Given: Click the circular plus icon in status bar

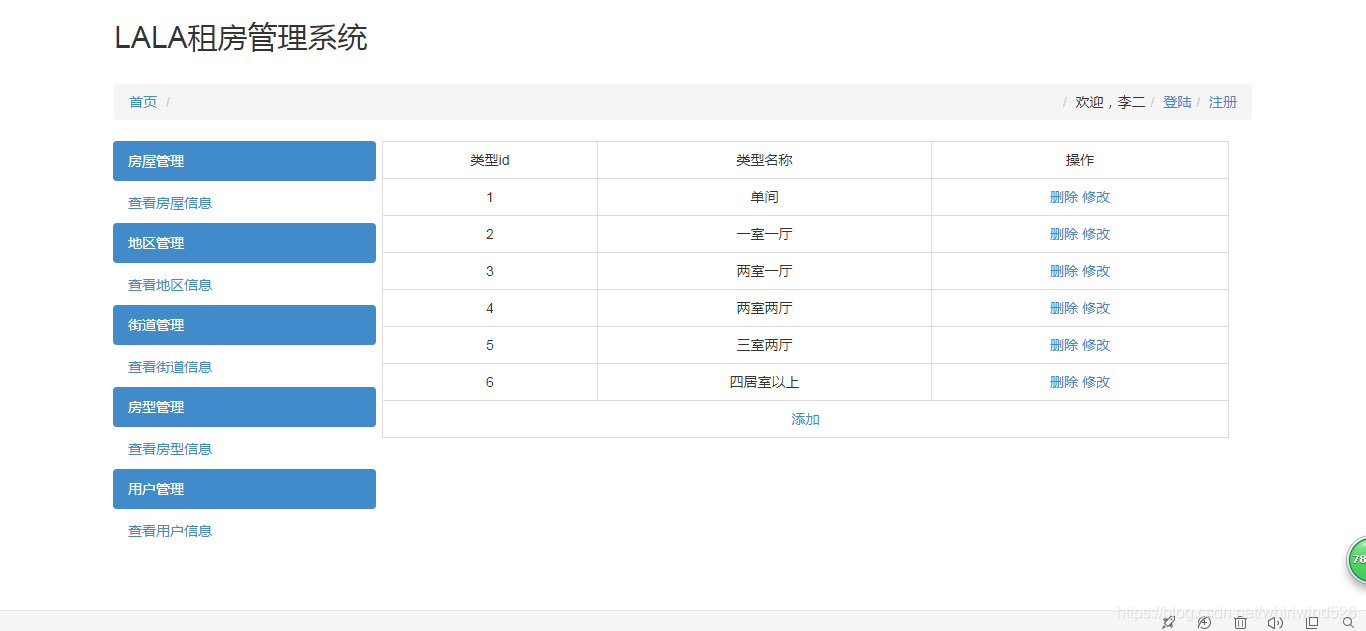Looking at the screenshot, I should coord(1204,622).
